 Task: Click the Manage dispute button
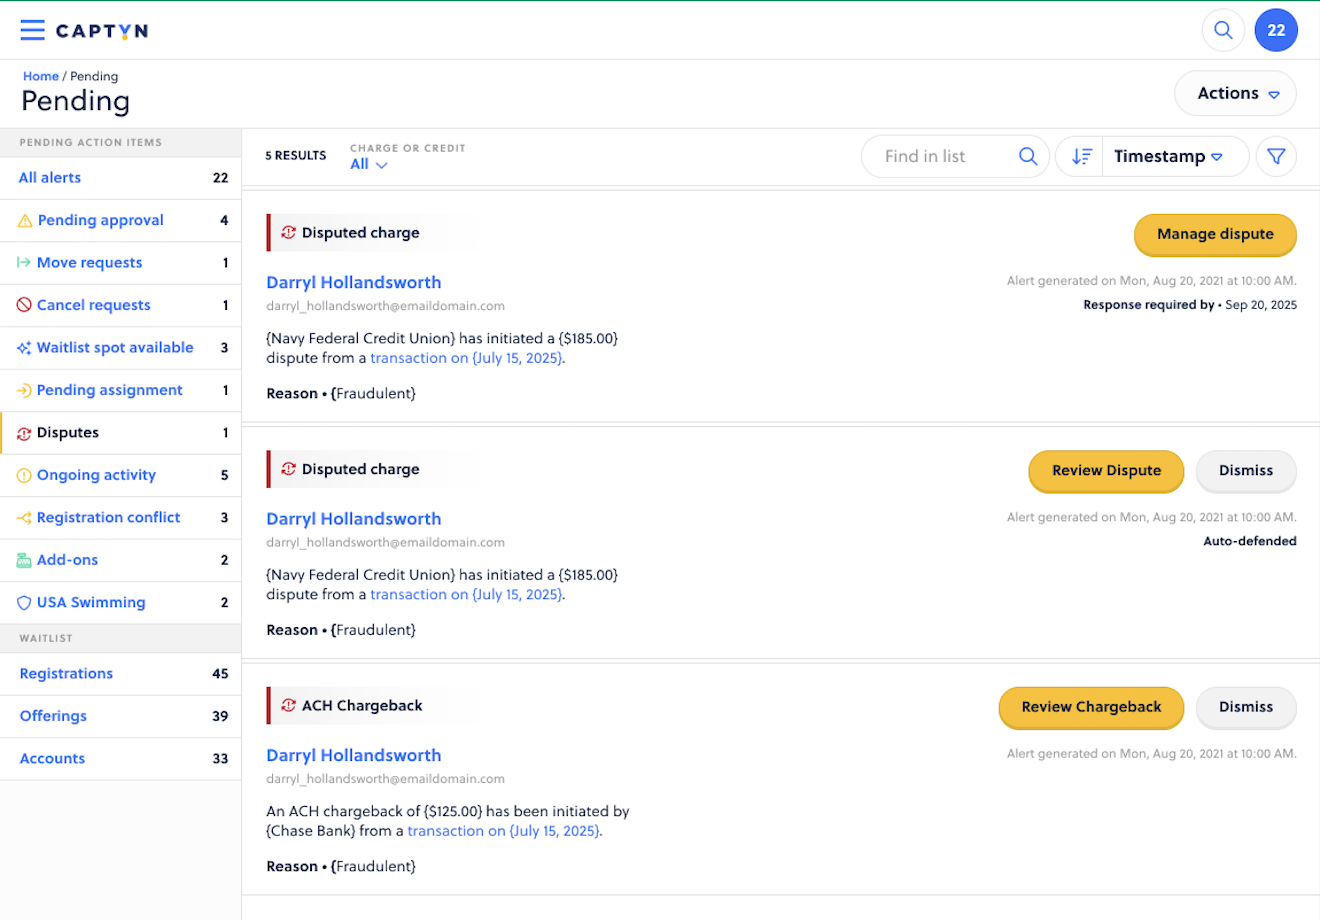coord(1215,234)
